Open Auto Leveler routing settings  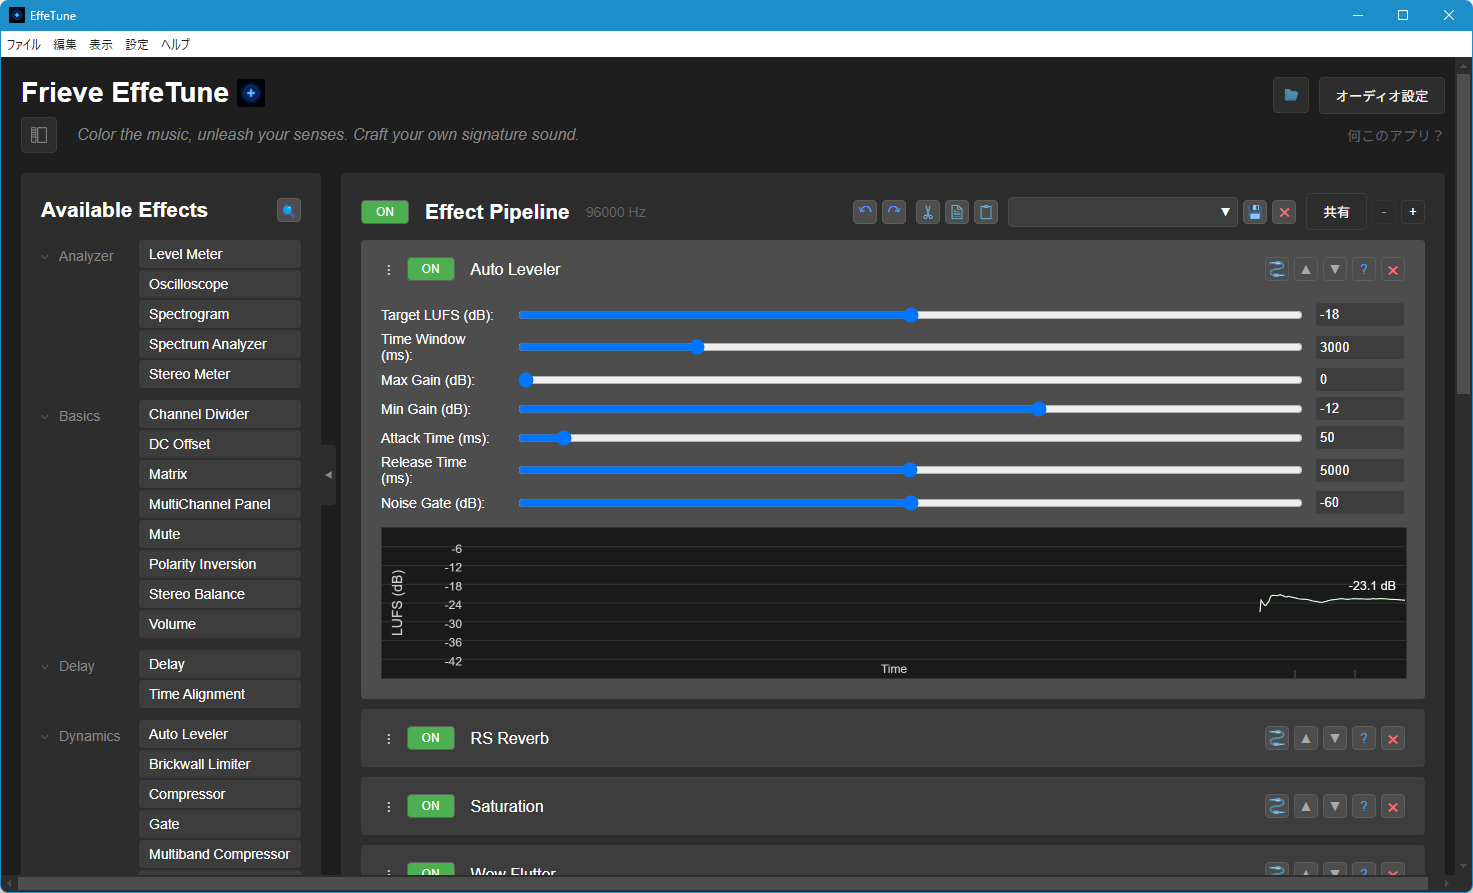tap(1277, 269)
